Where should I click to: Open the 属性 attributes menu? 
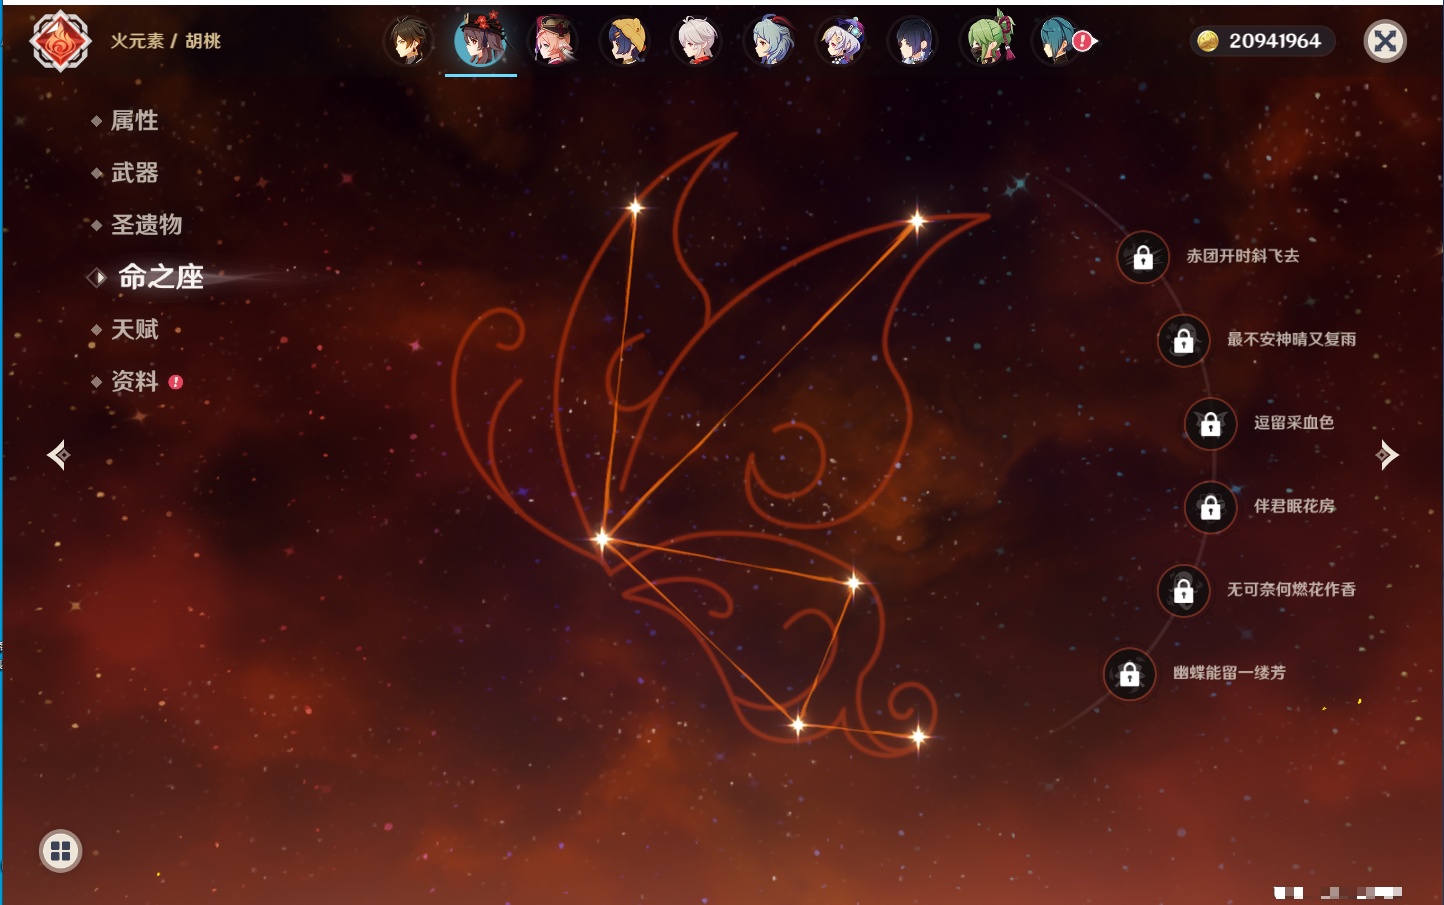[x=134, y=121]
